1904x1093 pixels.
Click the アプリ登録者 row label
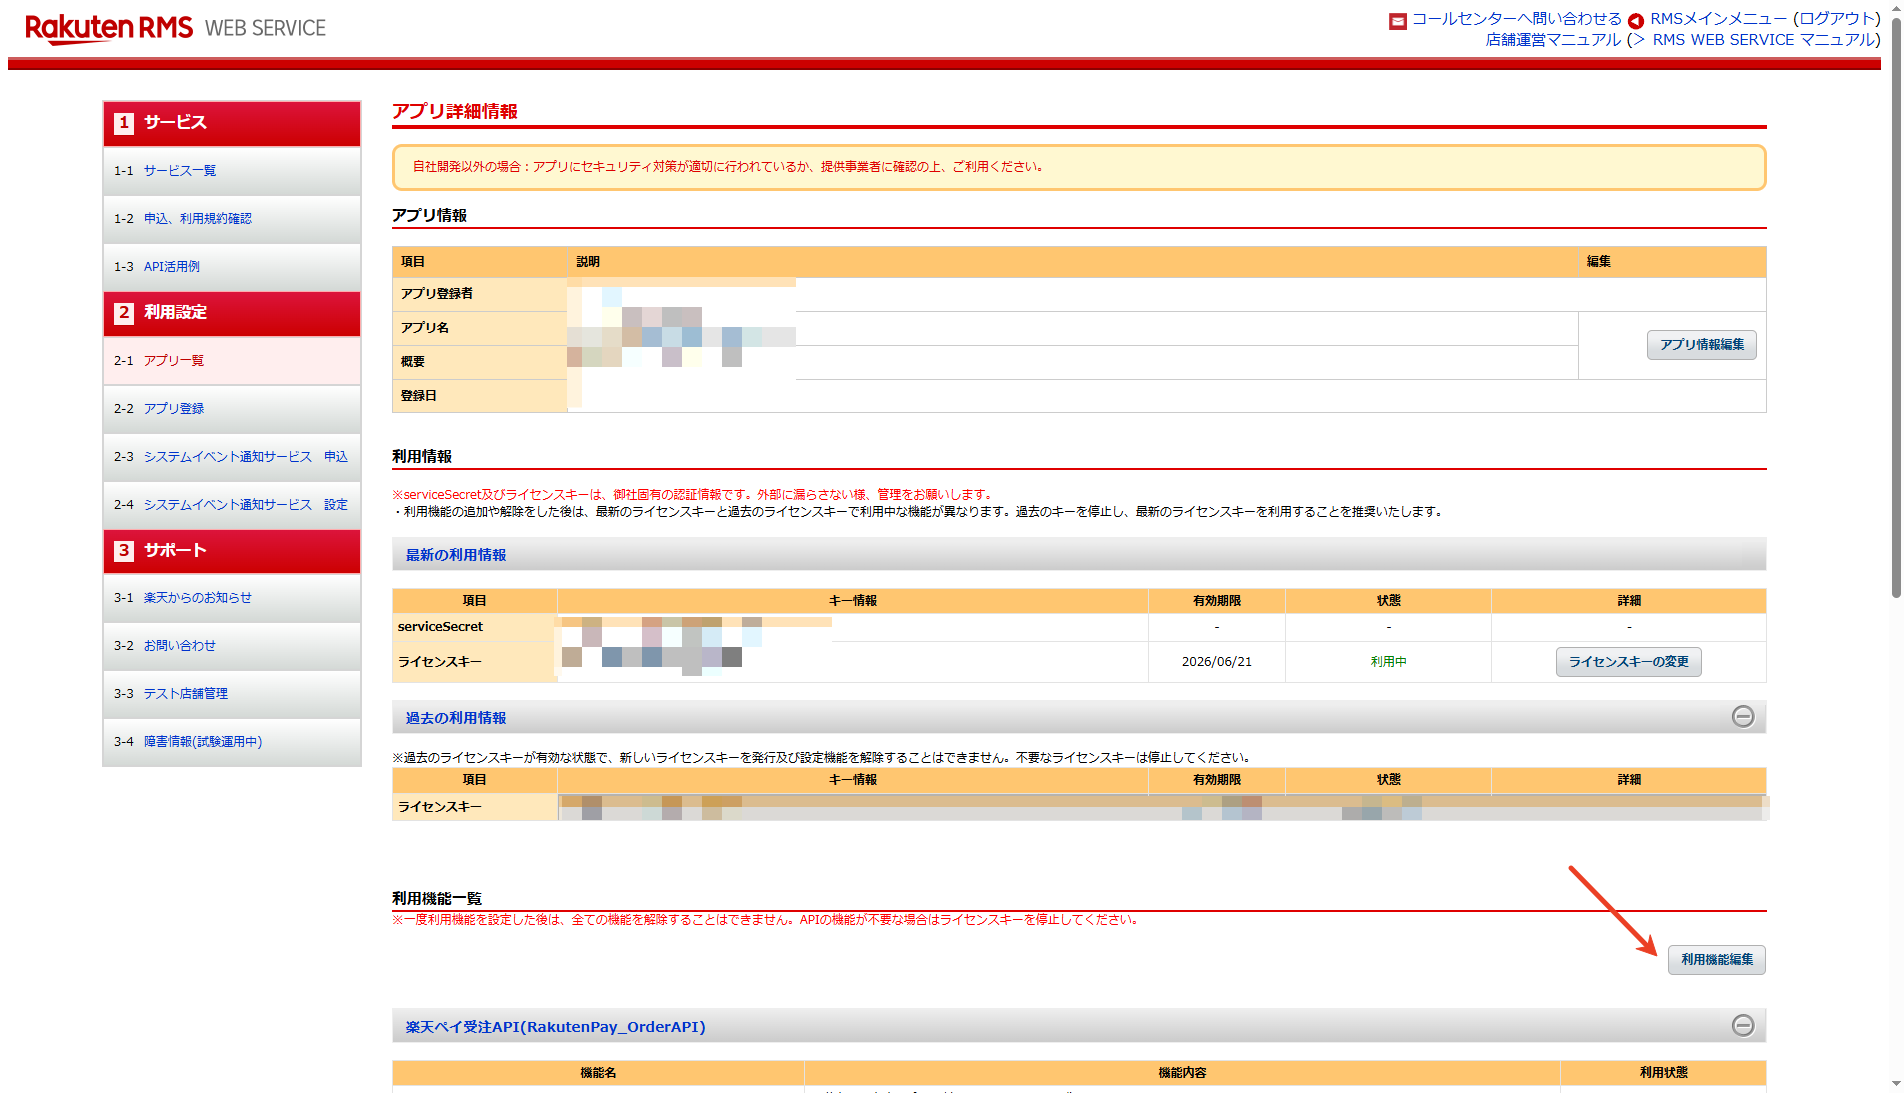coord(437,294)
